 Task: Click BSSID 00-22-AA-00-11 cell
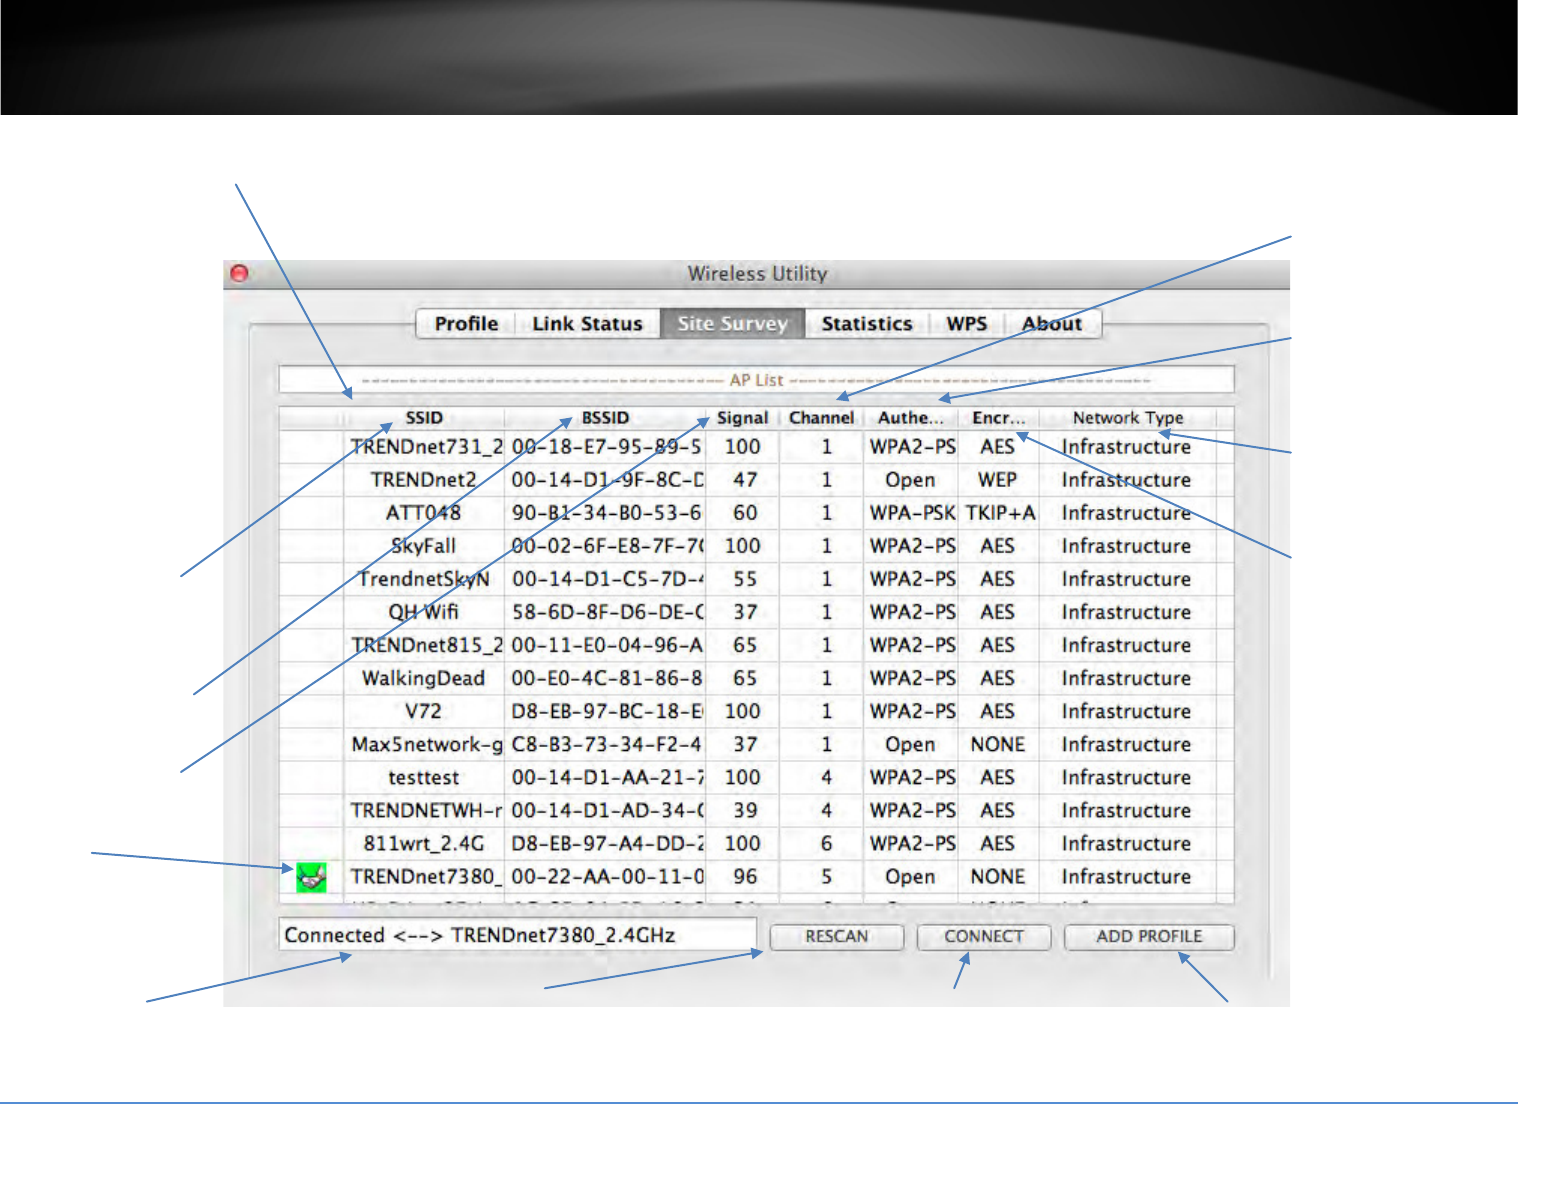pyautogui.click(x=607, y=877)
